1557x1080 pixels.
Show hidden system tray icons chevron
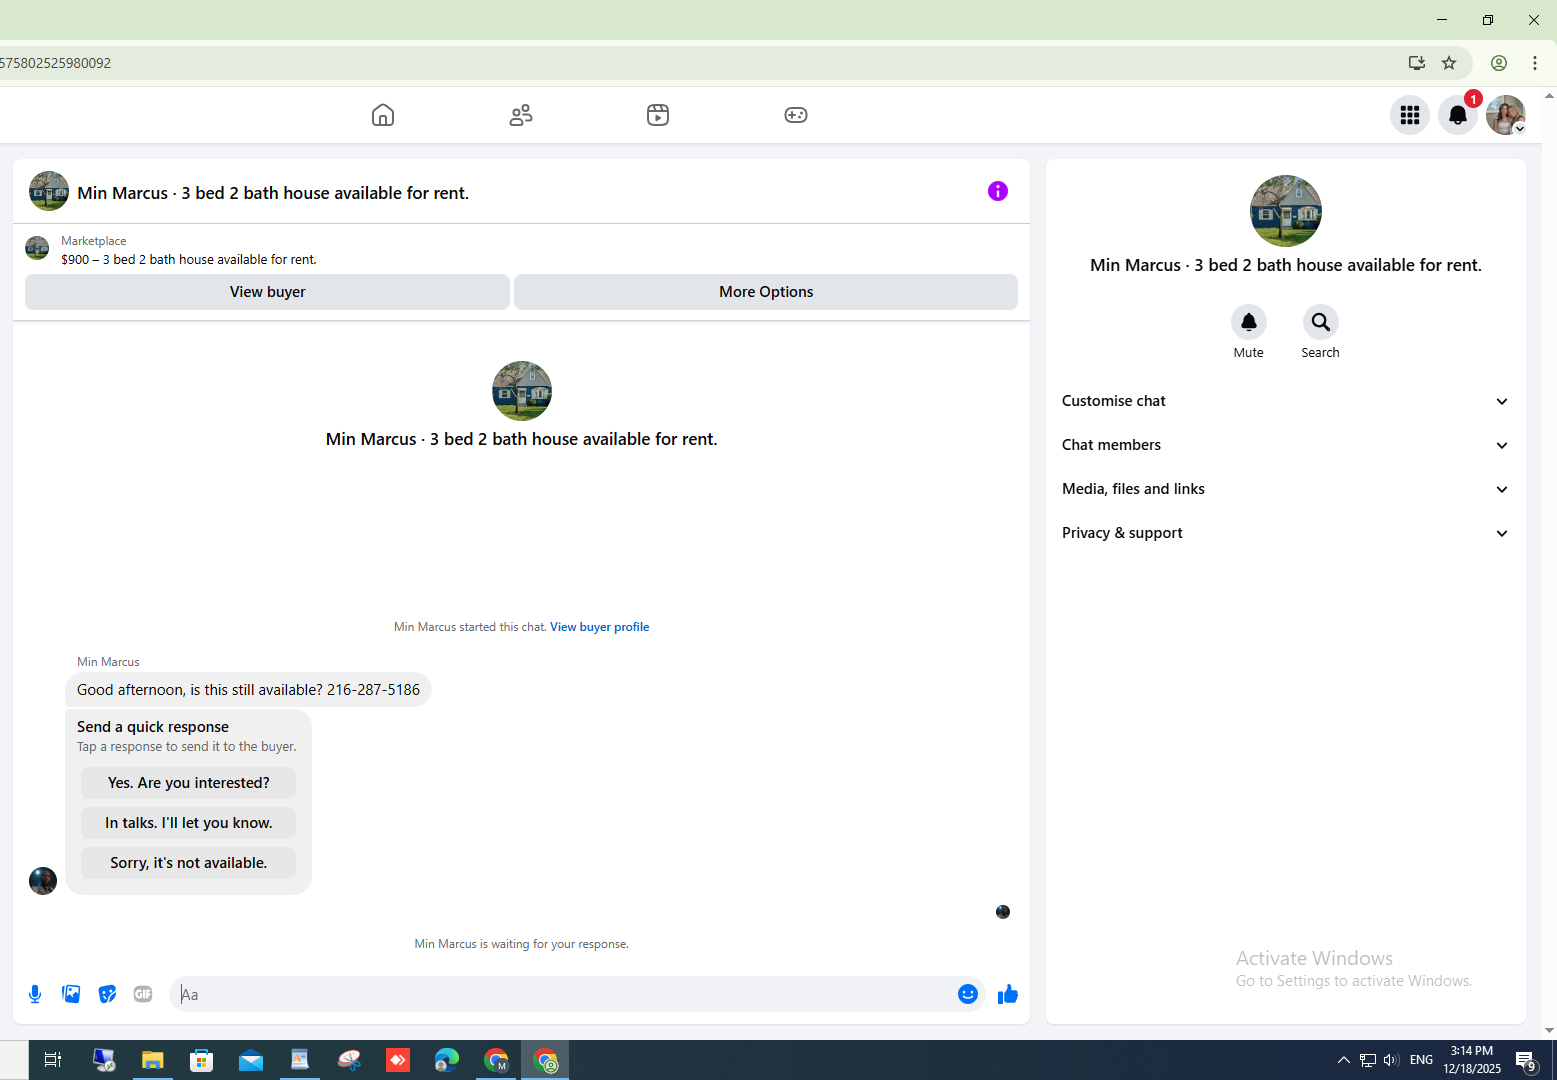pos(1344,1060)
